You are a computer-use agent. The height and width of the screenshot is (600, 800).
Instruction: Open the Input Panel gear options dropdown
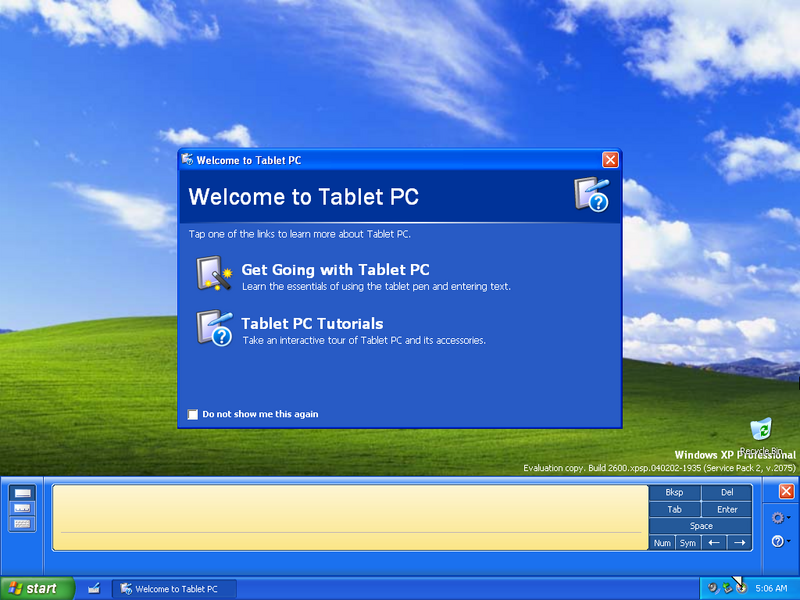781,518
